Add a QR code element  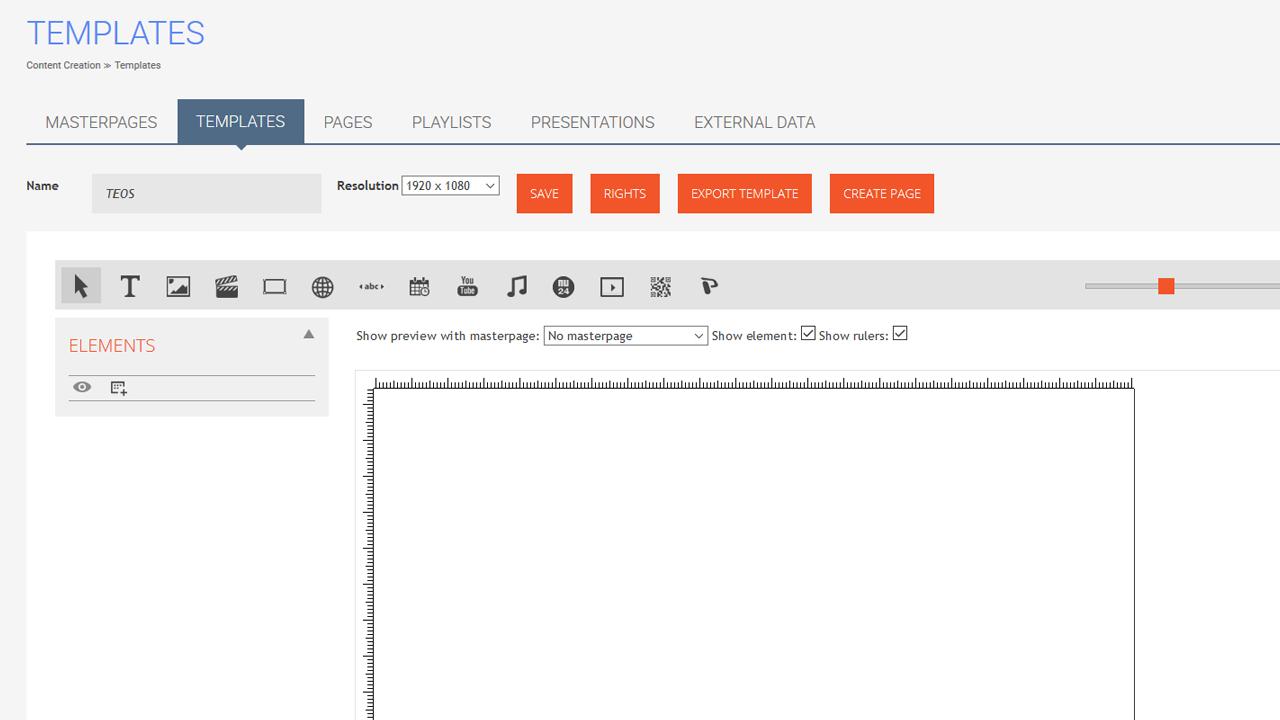coord(660,287)
